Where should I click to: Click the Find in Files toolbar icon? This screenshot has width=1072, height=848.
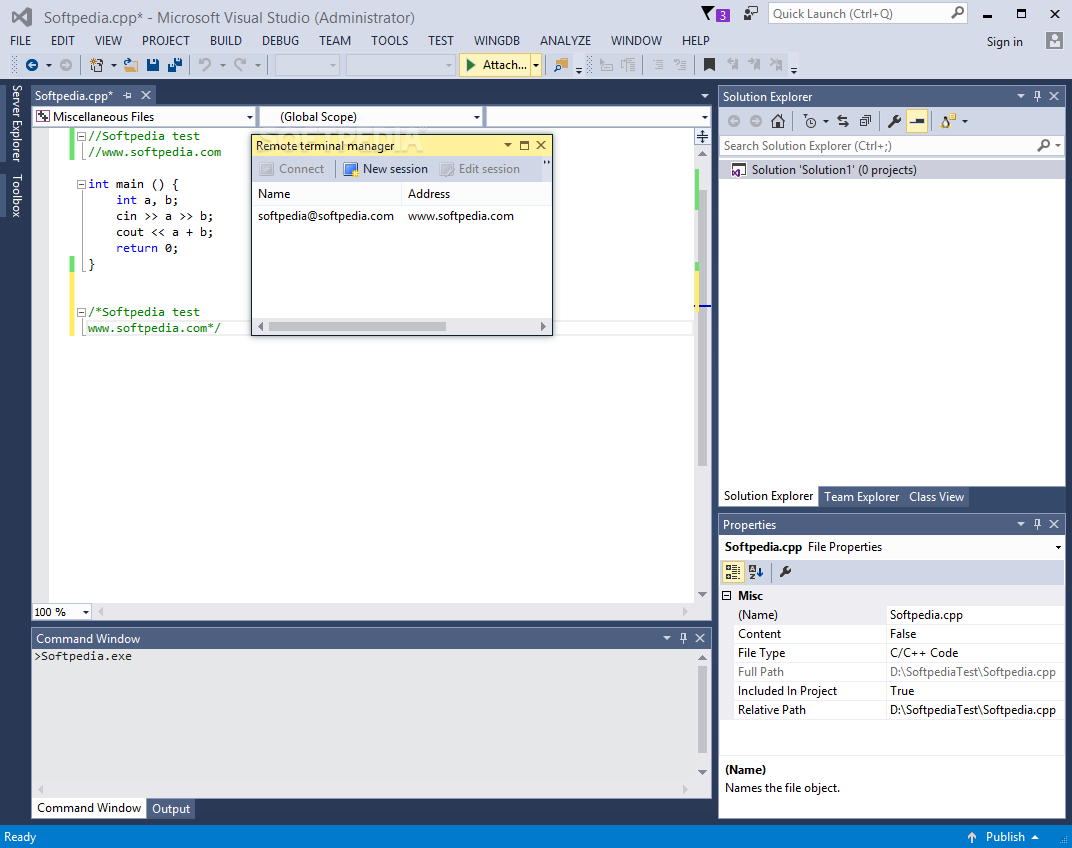[x=561, y=65]
